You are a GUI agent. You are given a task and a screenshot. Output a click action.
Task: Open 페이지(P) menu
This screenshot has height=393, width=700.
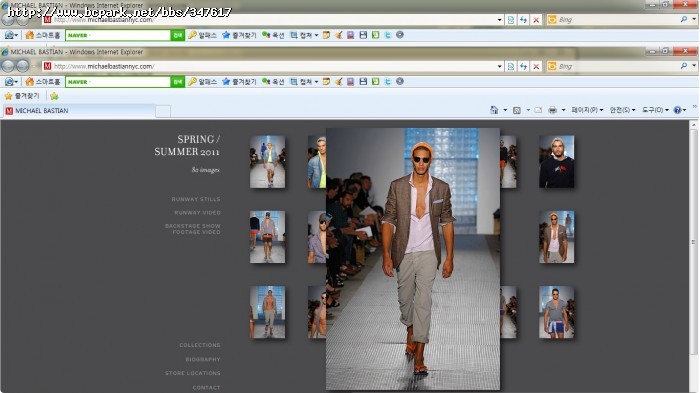point(587,110)
